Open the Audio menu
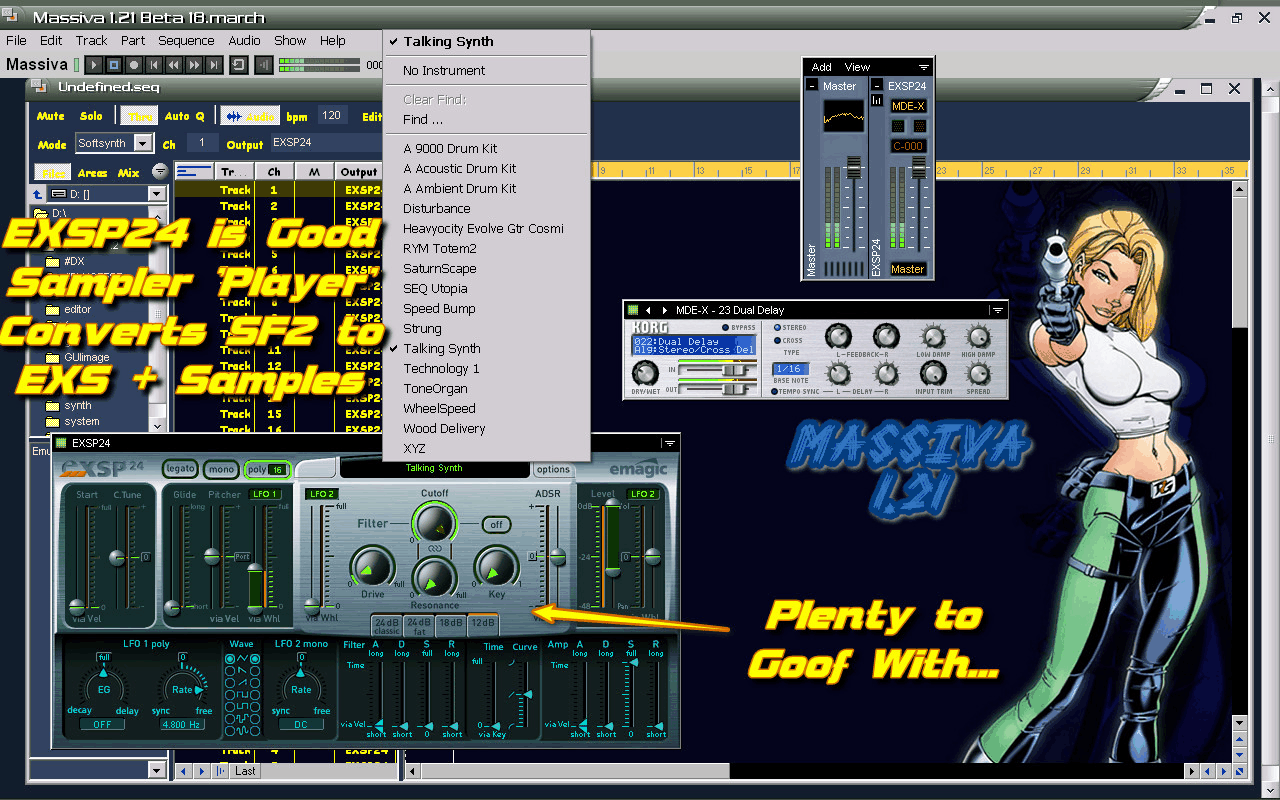This screenshot has width=1280, height=800. [244, 41]
